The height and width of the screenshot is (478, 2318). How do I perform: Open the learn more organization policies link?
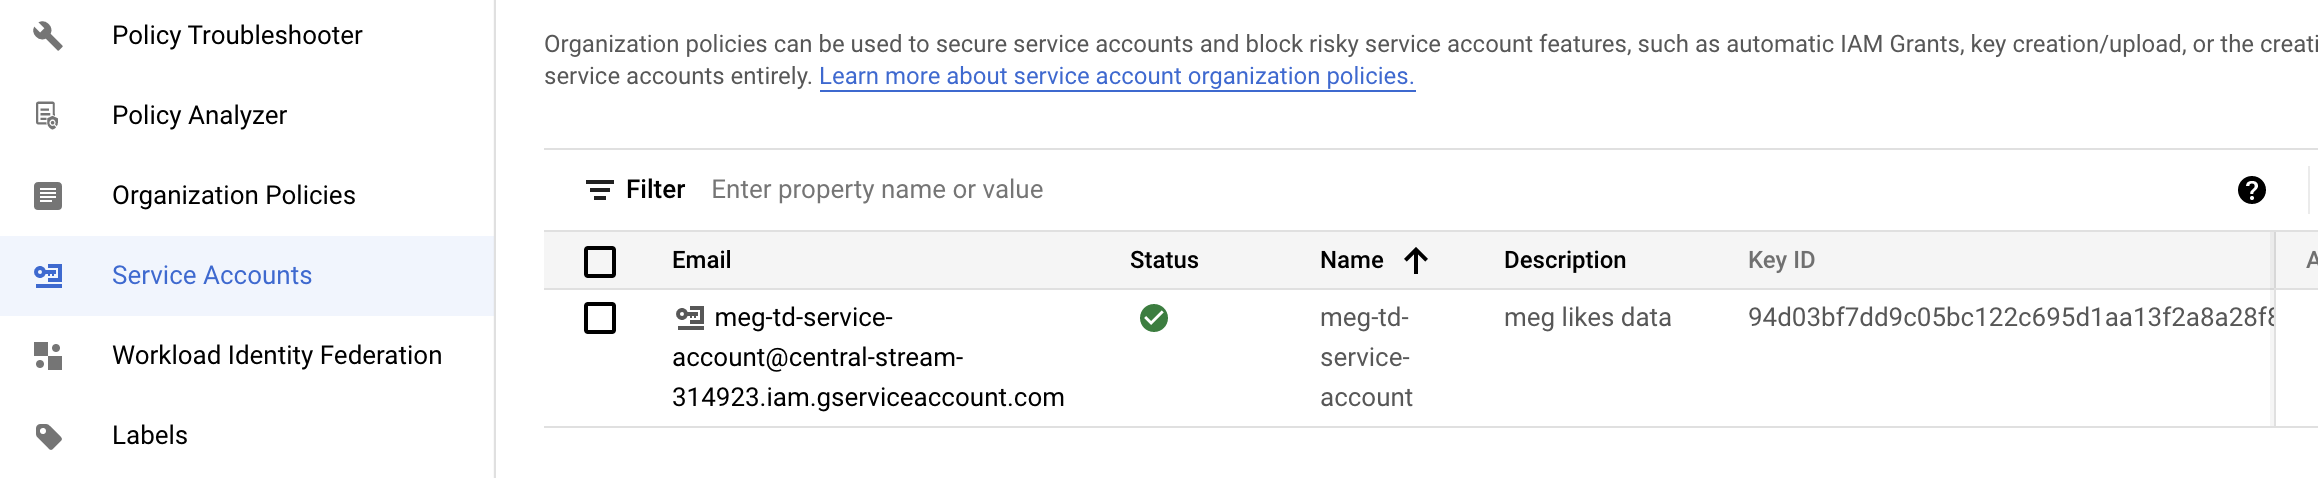tap(1116, 77)
